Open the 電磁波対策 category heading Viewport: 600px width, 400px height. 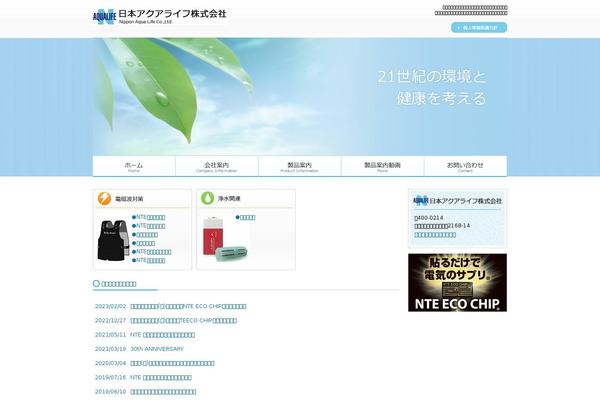tap(129, 199)
